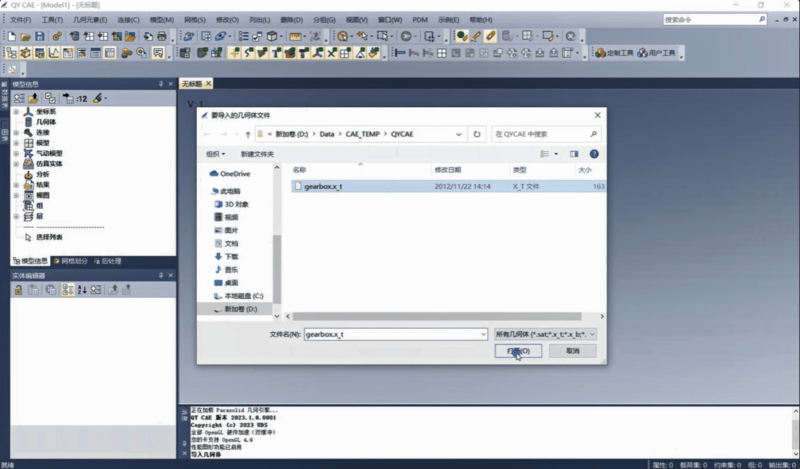
Task: Click the lock icon in the 实体编辑器 toolbar
Action: pyautogui.click(x=18, y=289)
